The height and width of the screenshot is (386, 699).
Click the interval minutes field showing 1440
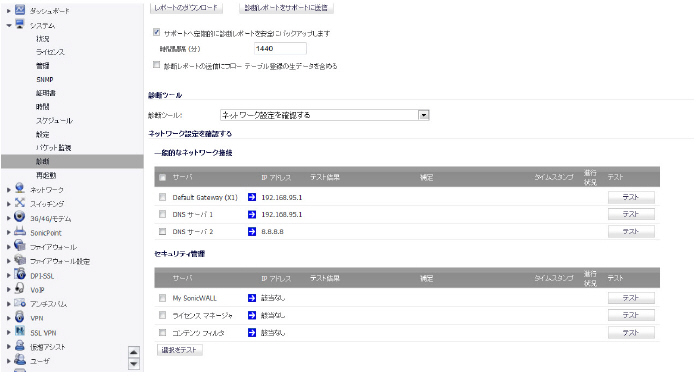coord(280,49)
